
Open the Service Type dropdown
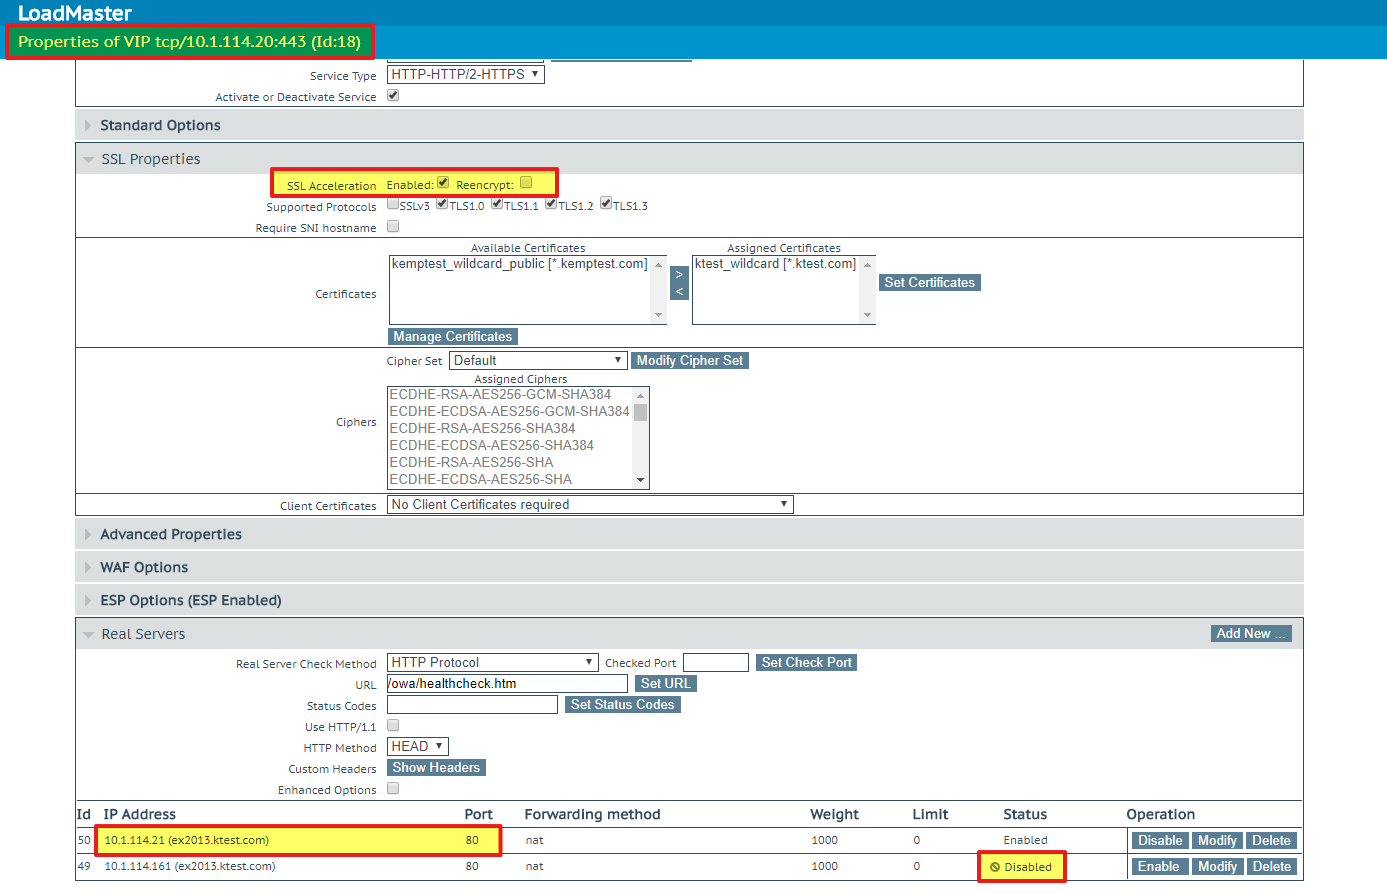[x=466, y=75]
